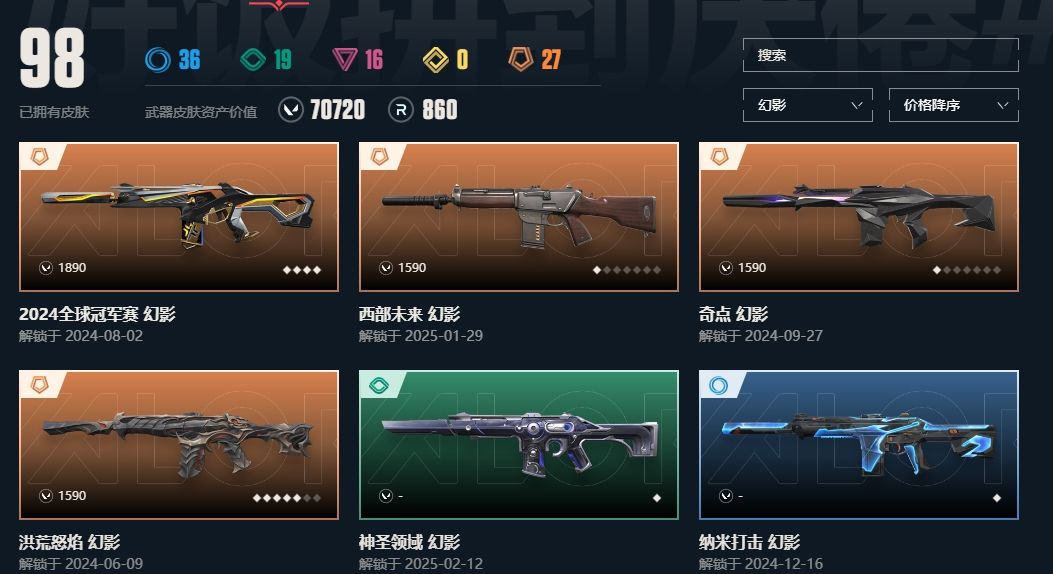
Task: Click the VP price icon on 西部未来 card
Action: [x=385, y=268]
